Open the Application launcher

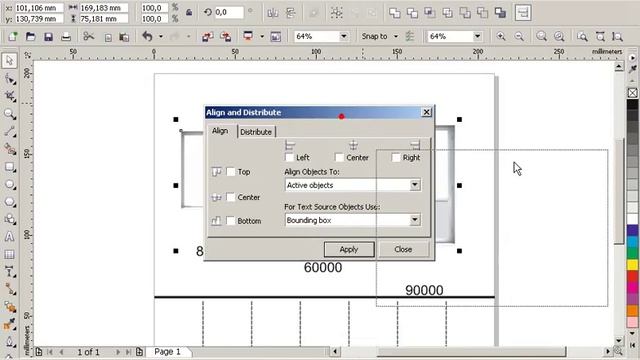tap(248, 36)
